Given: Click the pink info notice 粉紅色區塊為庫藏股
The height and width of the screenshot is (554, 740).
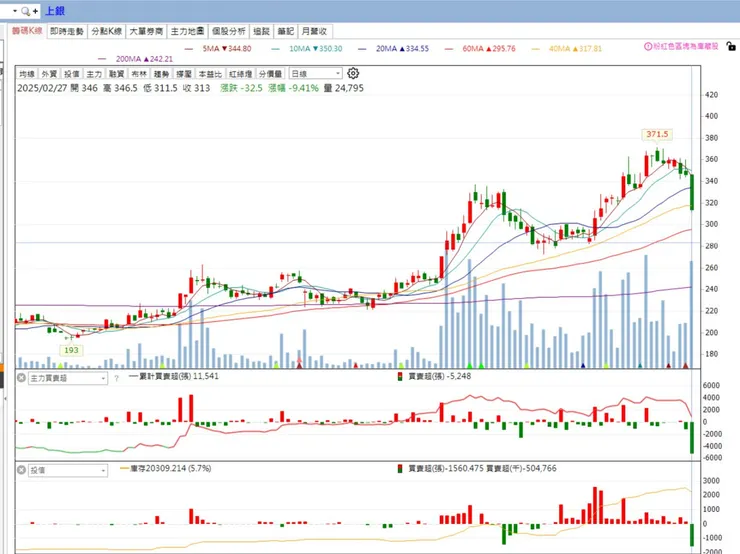Looking at the screenshot, I should pos(681,46).
